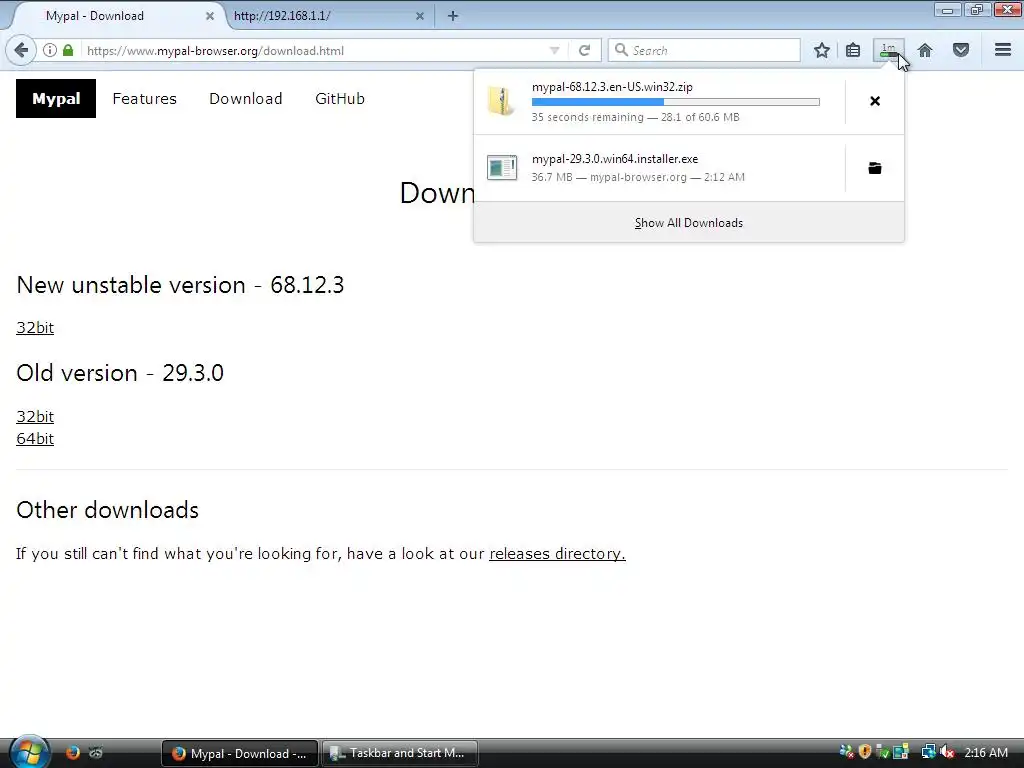1024x768 pixels.
Task: Click the green secure padlock icon
Action: (x=68, y=50)
